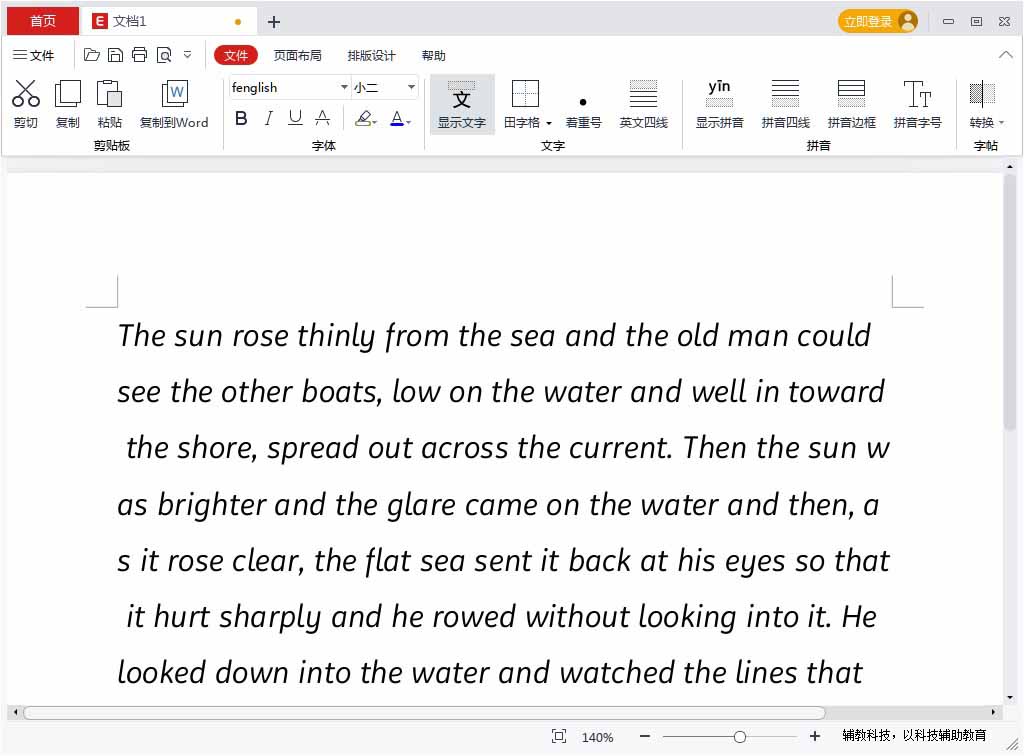This screenshot has width=1024, height=756.
Task: Click the zoom in plus button
Action: coord(814,736)
